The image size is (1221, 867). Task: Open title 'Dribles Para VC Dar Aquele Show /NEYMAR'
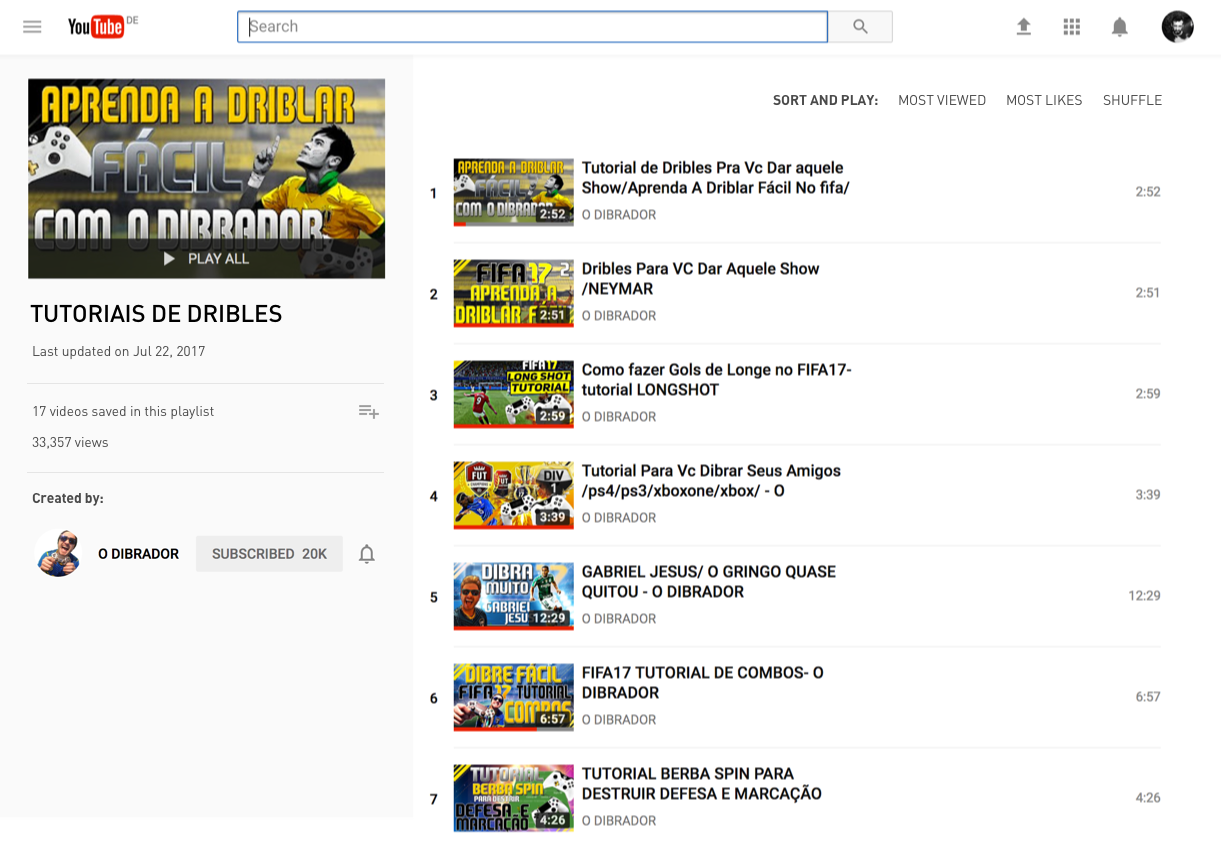point(701,279)
